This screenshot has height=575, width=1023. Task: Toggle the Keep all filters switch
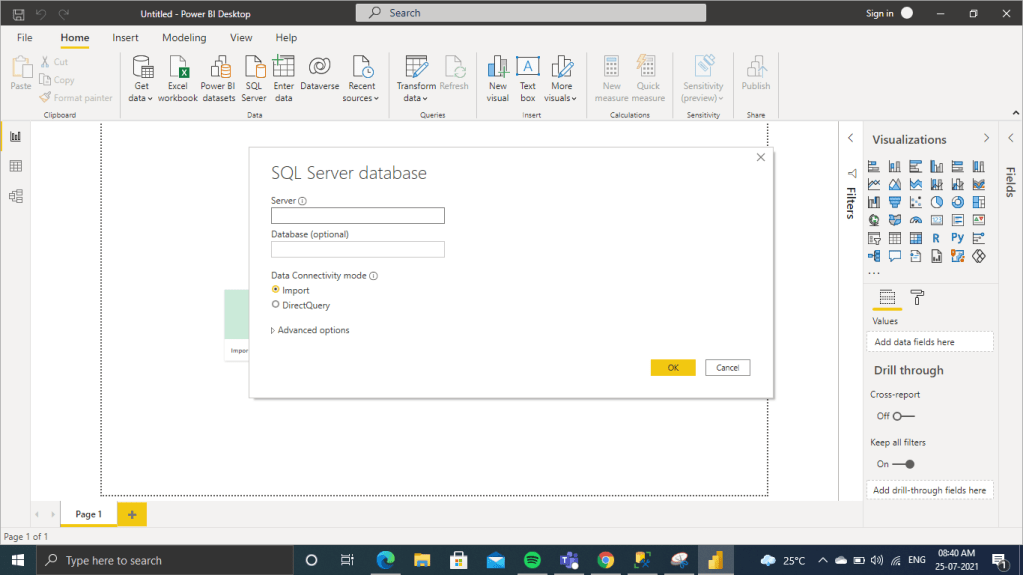pyautogui.click(x=904, y=464)
